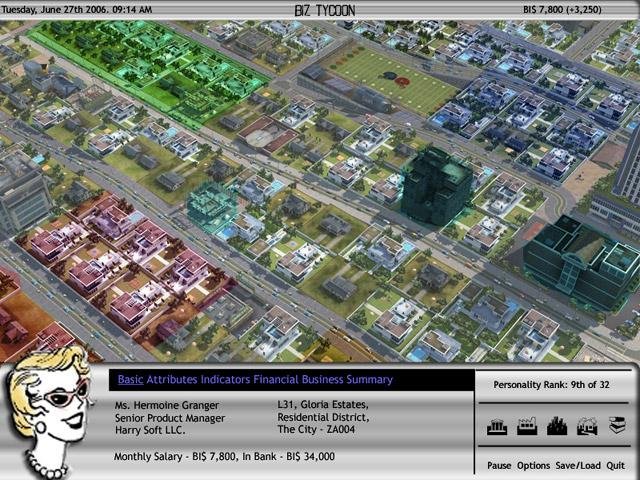Switch to the Basic tab
640x480 pixels.
tap(130, 380)
